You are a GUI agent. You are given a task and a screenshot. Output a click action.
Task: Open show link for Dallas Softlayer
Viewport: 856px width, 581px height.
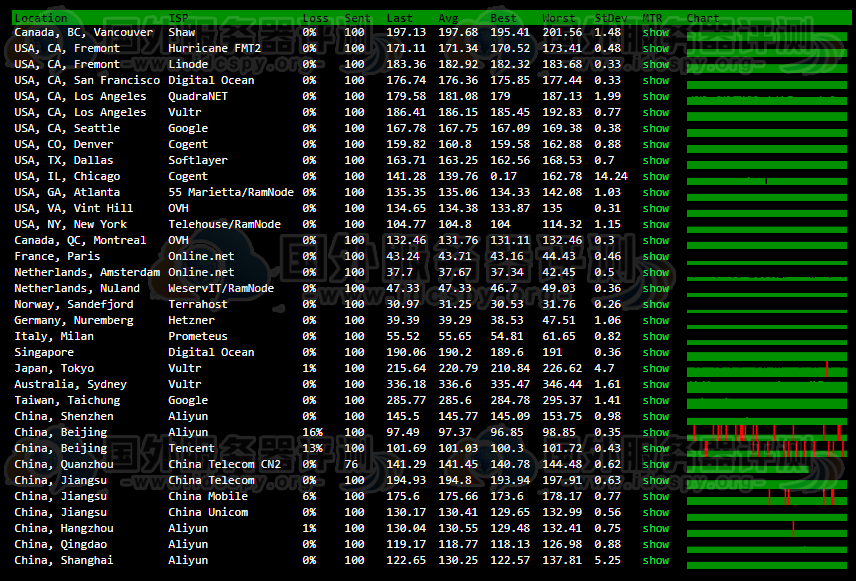pos(656,160)
